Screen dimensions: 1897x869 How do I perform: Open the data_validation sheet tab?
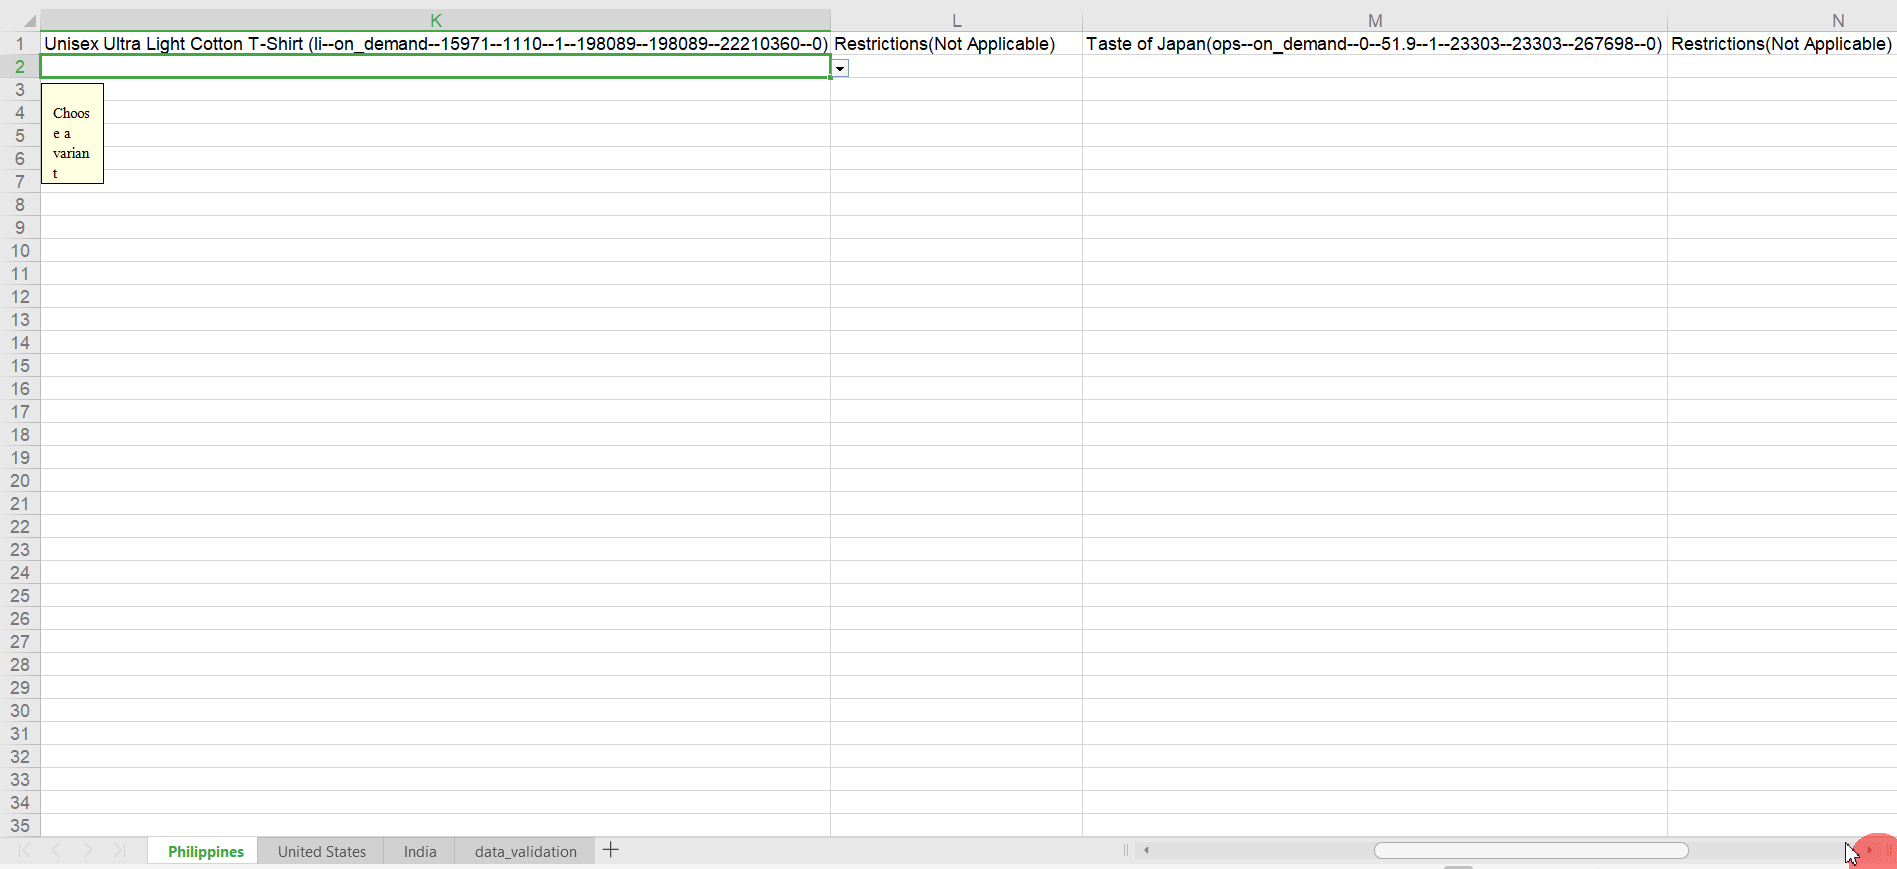[x=526, y=851]
